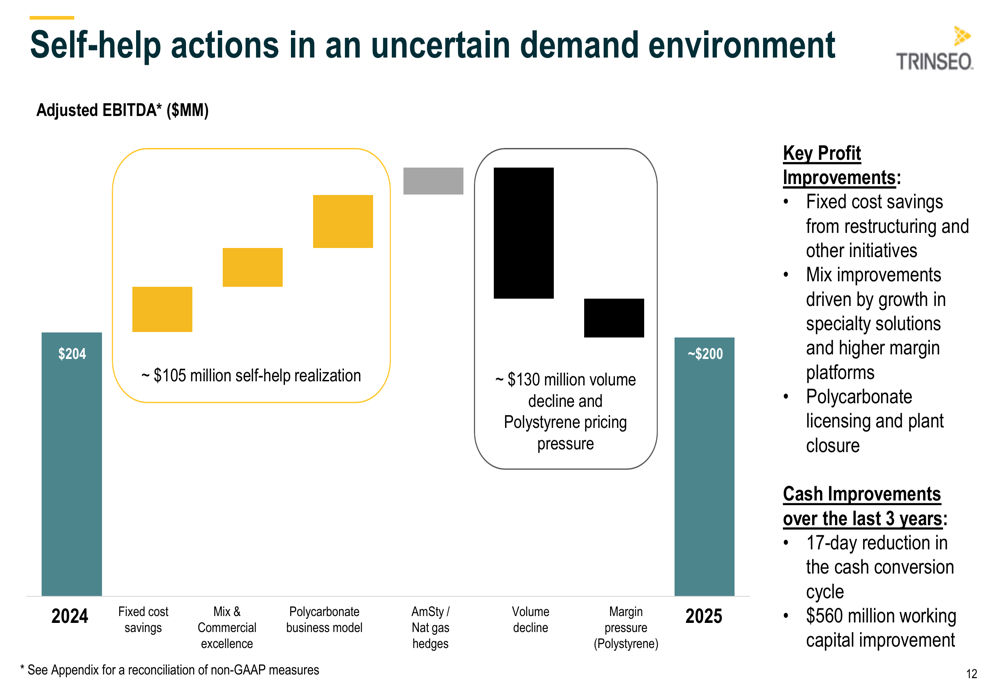Select the gray AmSty / Nat gas hedges bar

click(x=433, y=181)
